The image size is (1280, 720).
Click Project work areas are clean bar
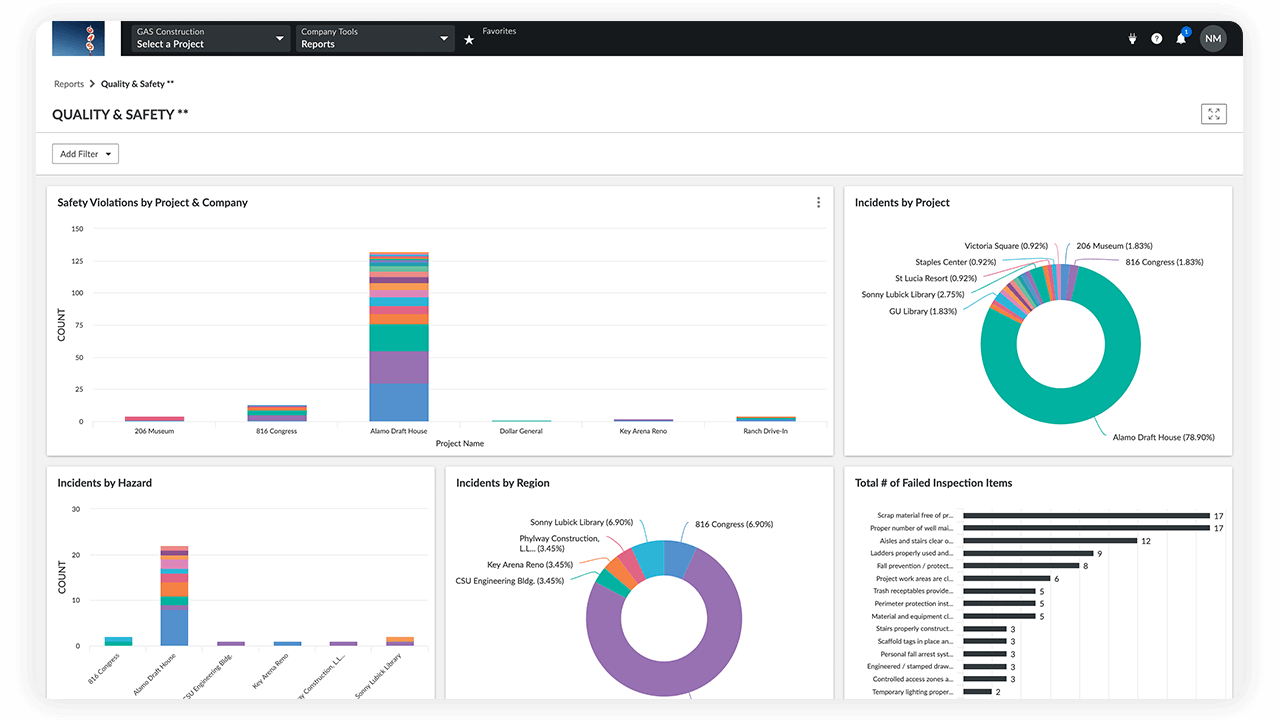point(1006,579)
